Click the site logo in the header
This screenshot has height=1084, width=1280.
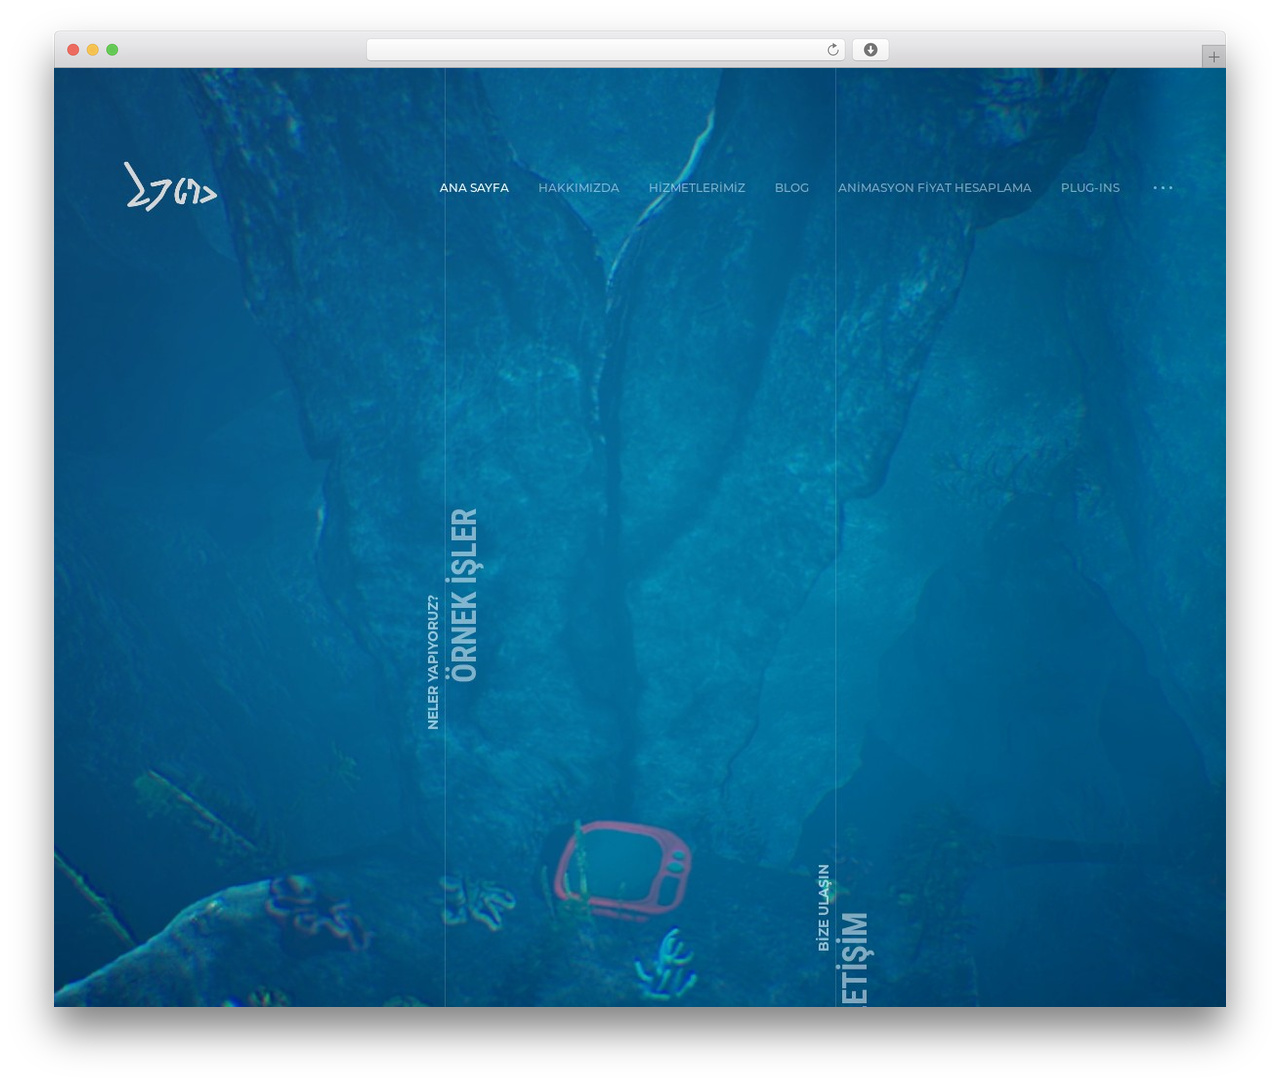(171, 187)
